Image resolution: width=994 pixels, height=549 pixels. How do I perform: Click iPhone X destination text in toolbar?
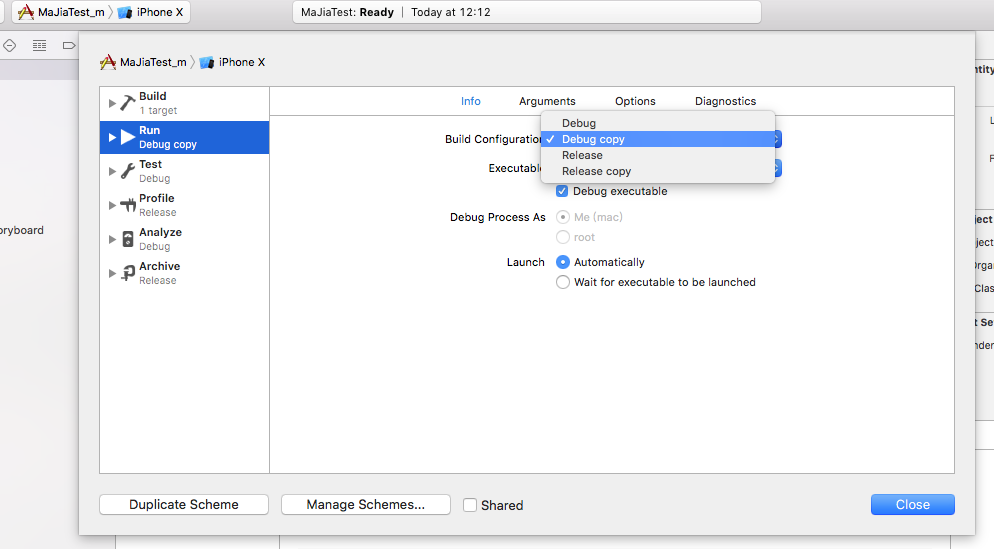(x=160, y=12)
